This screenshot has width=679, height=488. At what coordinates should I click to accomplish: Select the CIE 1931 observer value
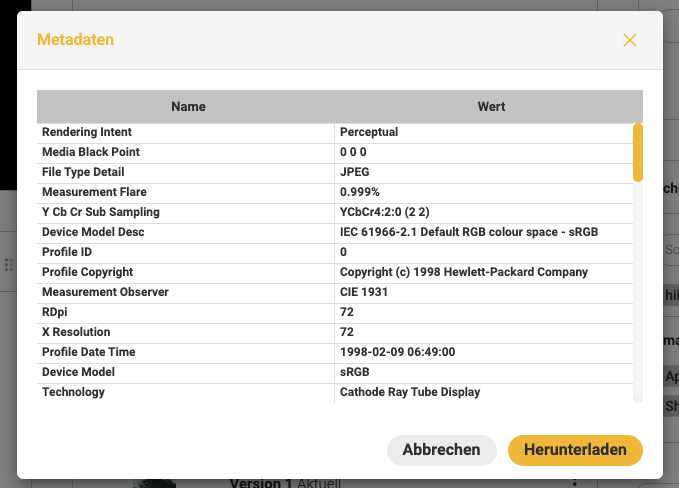click(364, 292)
